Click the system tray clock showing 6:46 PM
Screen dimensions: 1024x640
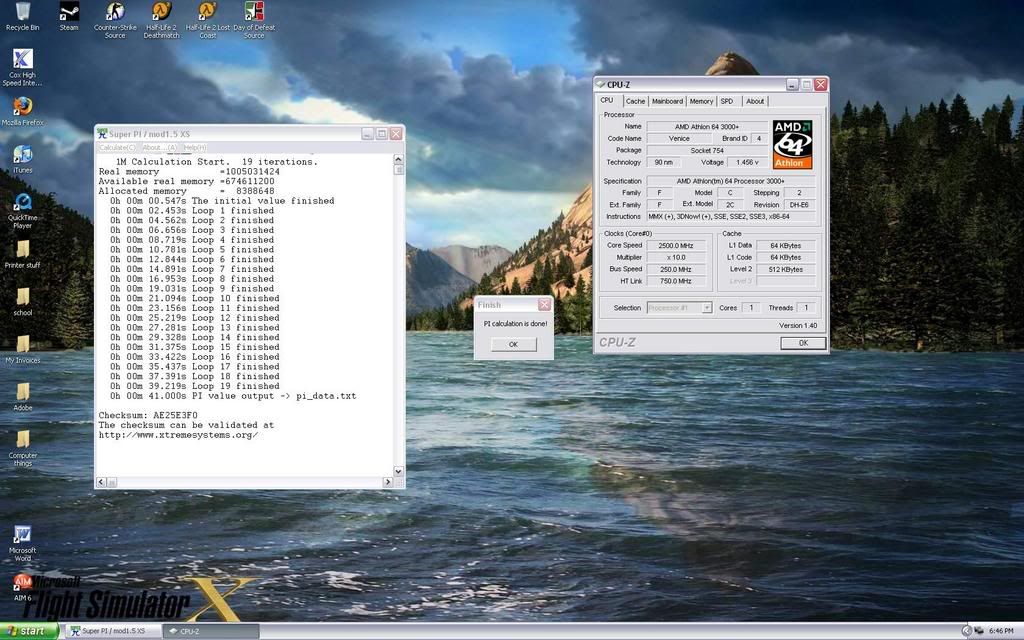(x=1000, y=631)
